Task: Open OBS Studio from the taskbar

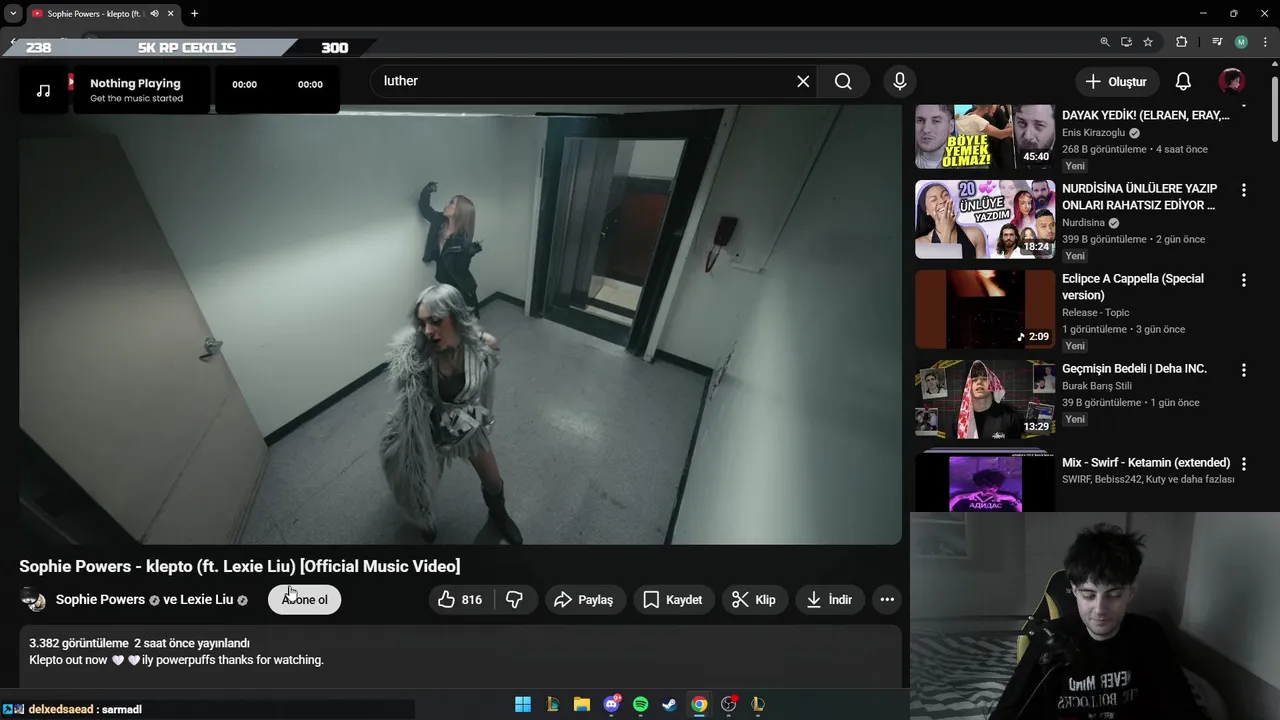Action: click(729, 704)
